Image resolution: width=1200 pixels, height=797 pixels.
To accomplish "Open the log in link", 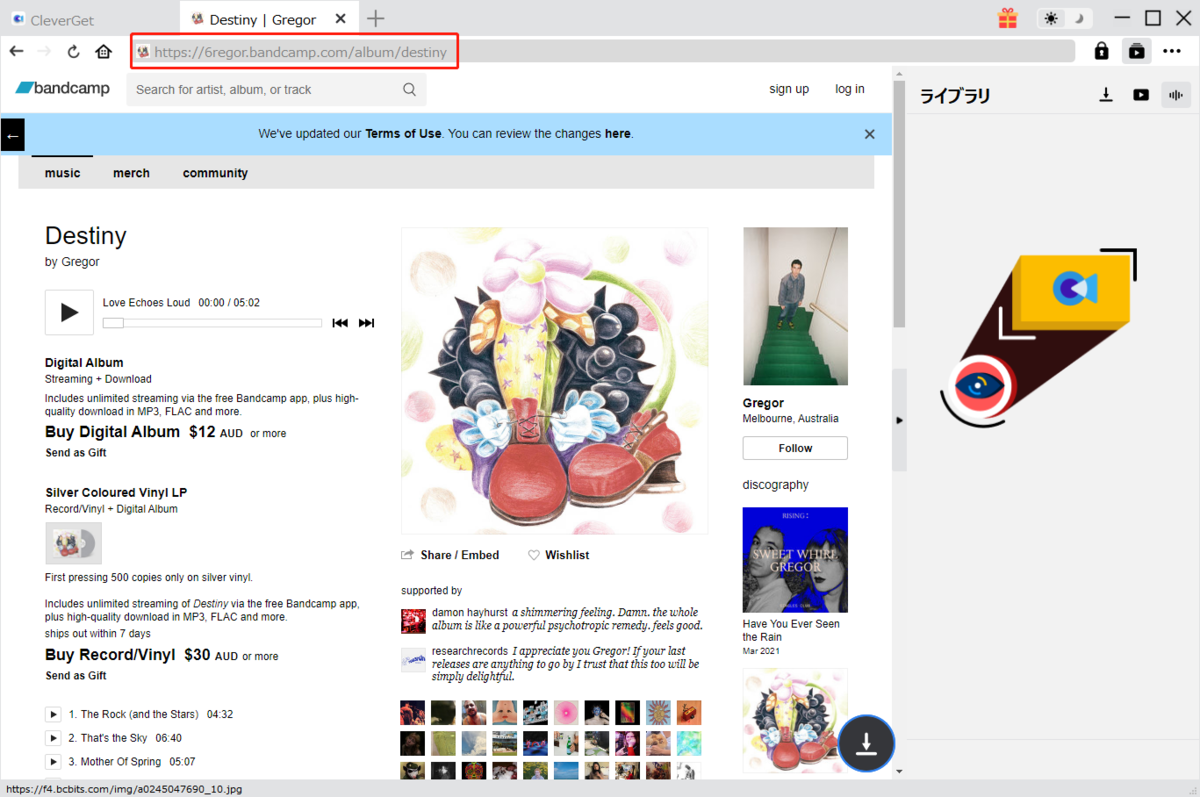I will [850, 89].
